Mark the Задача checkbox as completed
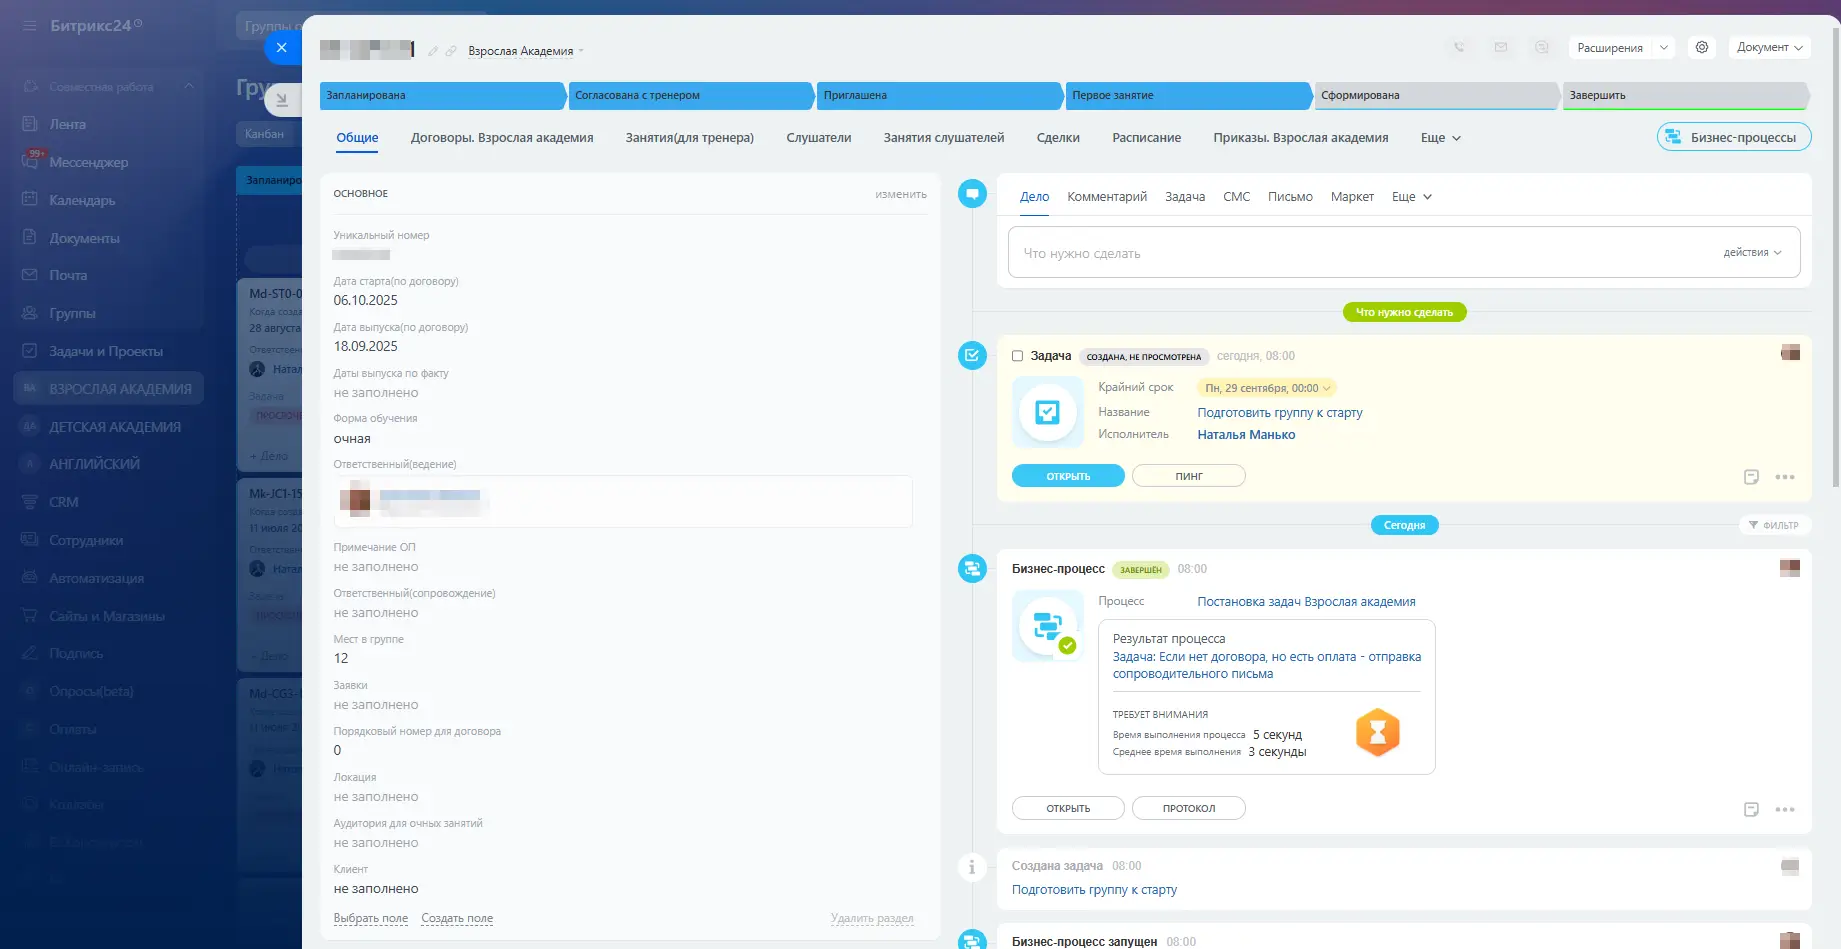The width and height of the screenshot is (1841, 949). (1017, 356)
